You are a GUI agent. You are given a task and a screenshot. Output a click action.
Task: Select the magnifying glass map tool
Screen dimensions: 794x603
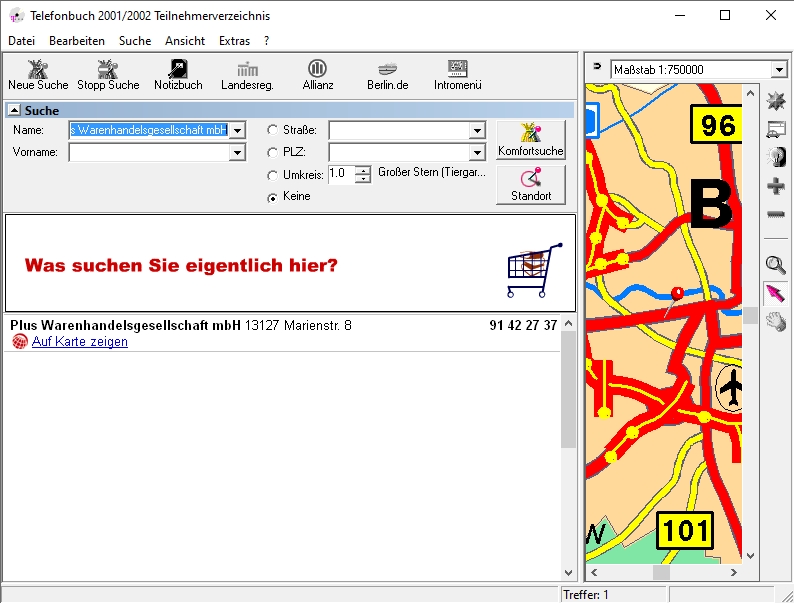coord(775,265)
